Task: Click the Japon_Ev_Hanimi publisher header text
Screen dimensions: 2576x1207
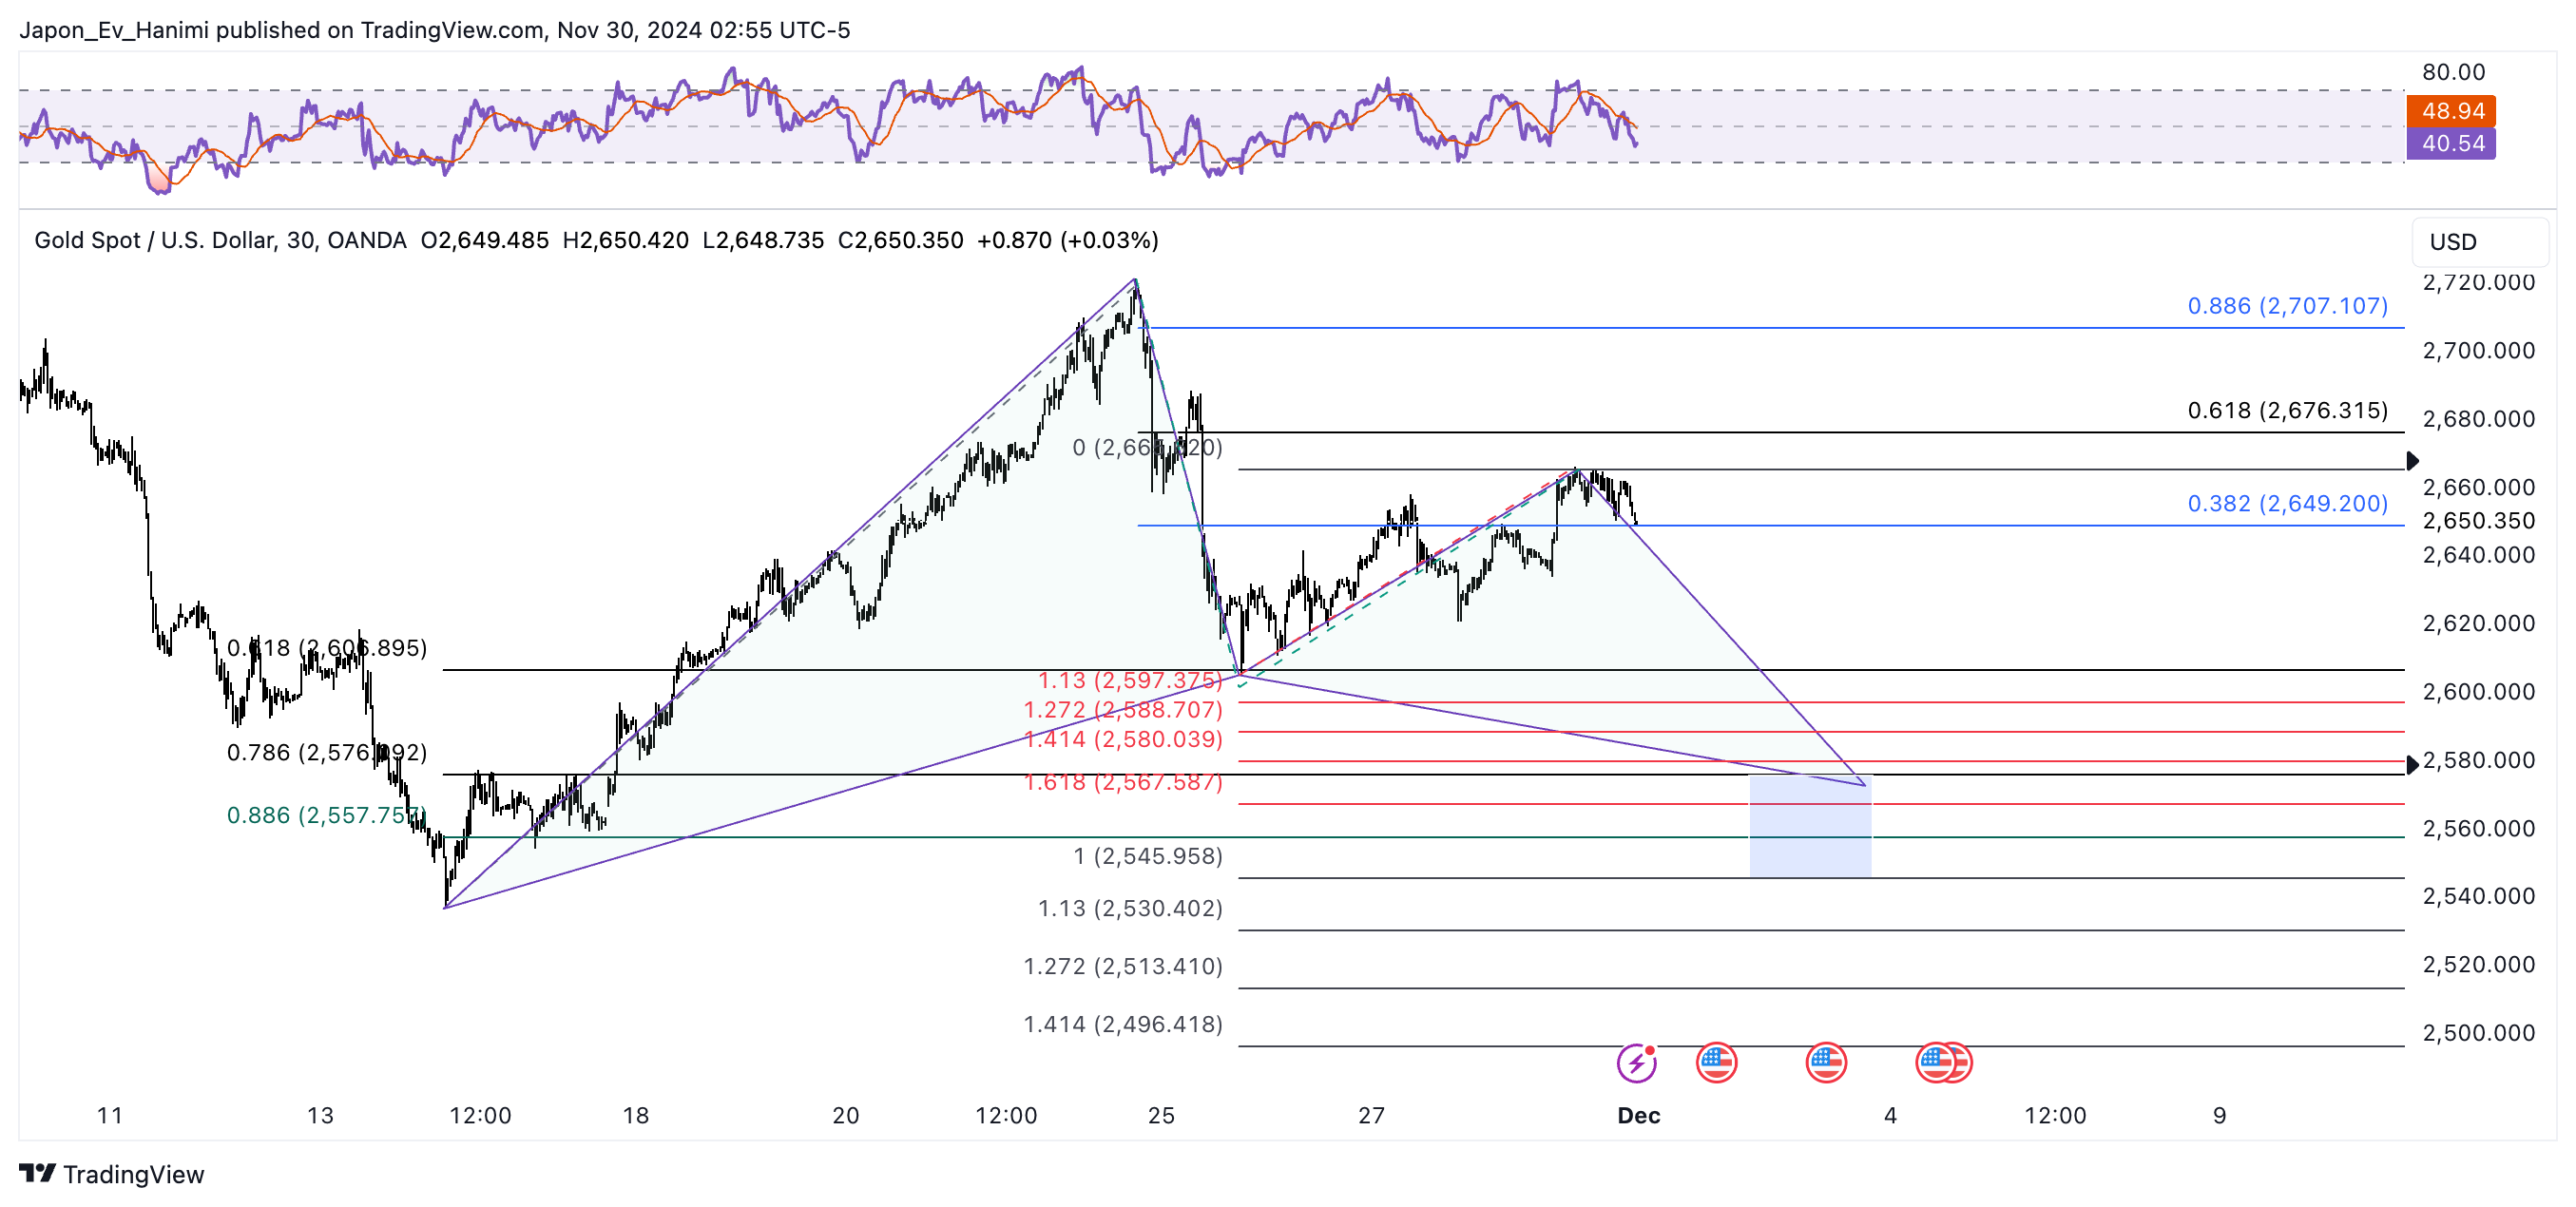Action: pyautogui.click(x=435, y=30)
